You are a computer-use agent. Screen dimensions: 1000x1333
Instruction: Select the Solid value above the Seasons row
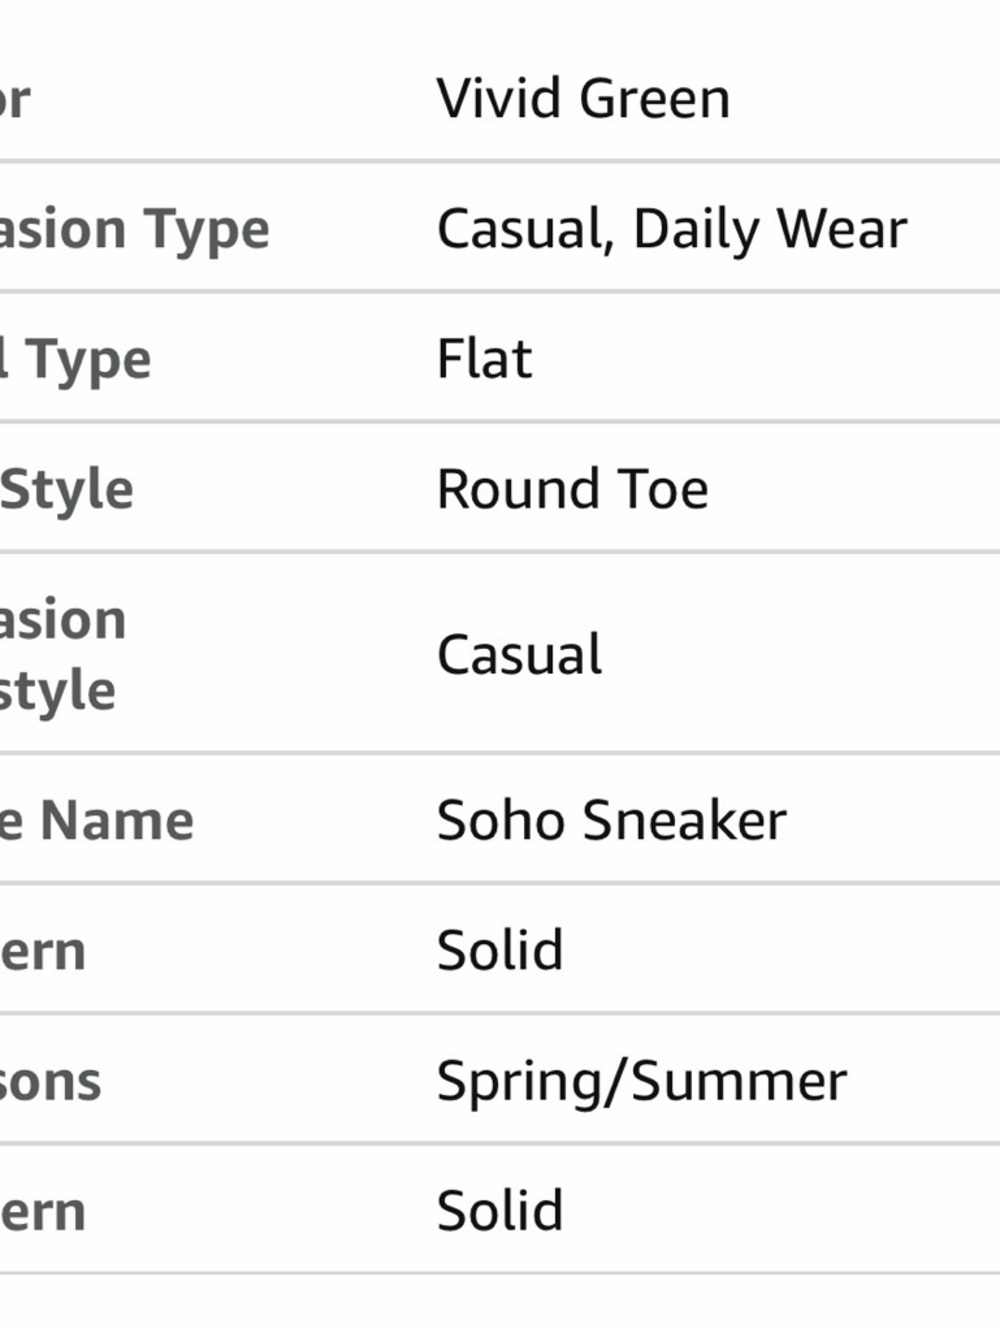(x=500, y=950)
